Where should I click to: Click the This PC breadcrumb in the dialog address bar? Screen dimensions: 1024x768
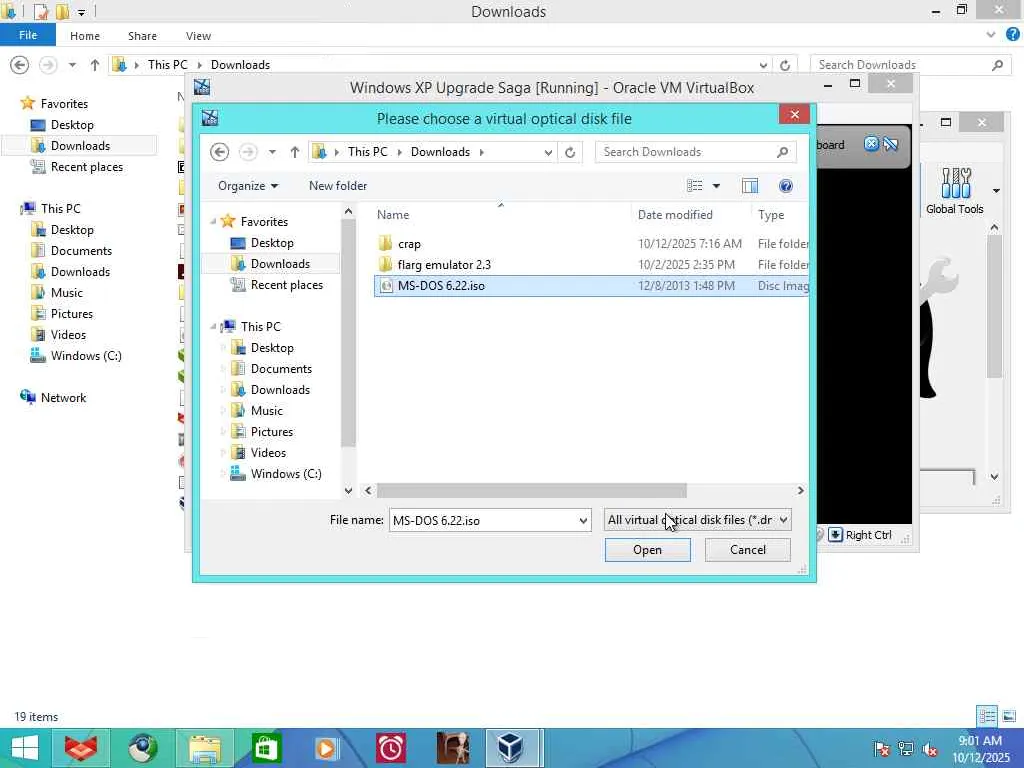[x=368, y=152]
